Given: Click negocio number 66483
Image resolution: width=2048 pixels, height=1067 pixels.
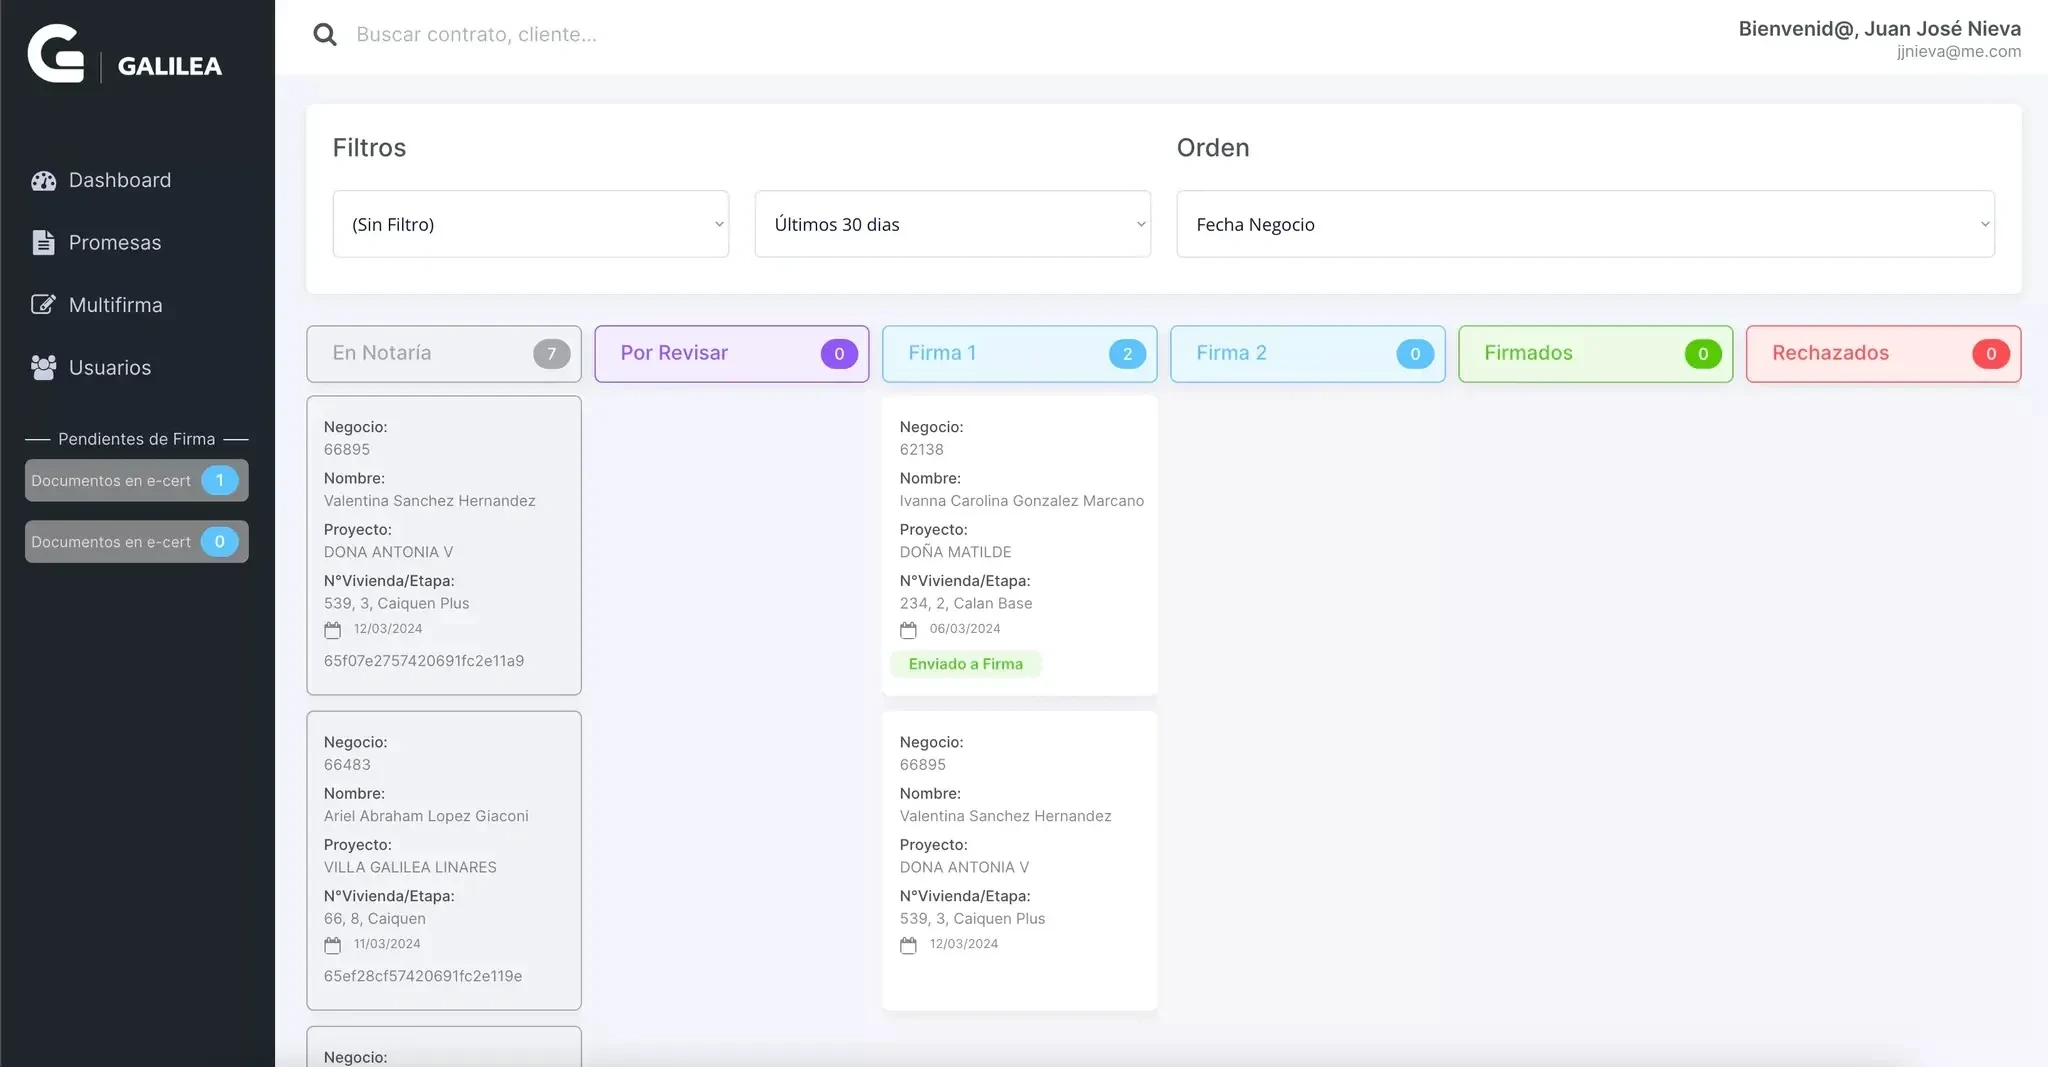Looking at the screenshot, I should (x=347, y=765).
